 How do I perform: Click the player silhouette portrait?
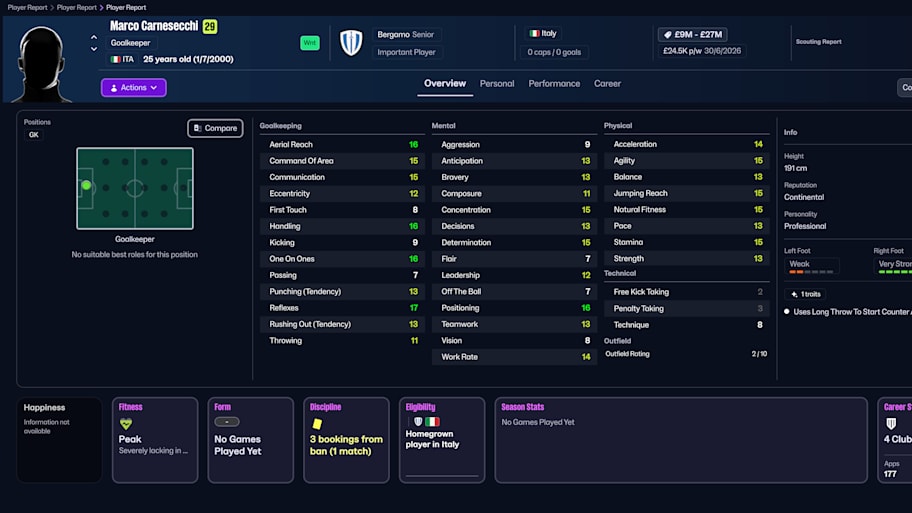tap(42, 64)
